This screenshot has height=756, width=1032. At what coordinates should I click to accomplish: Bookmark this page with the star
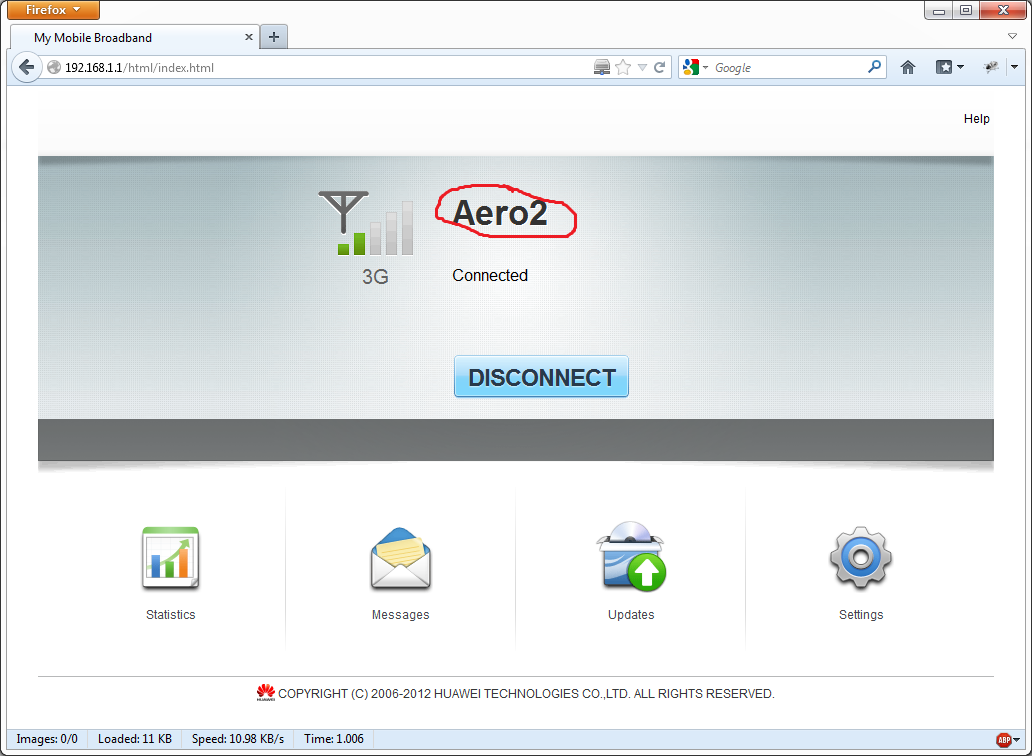[623, 67]
